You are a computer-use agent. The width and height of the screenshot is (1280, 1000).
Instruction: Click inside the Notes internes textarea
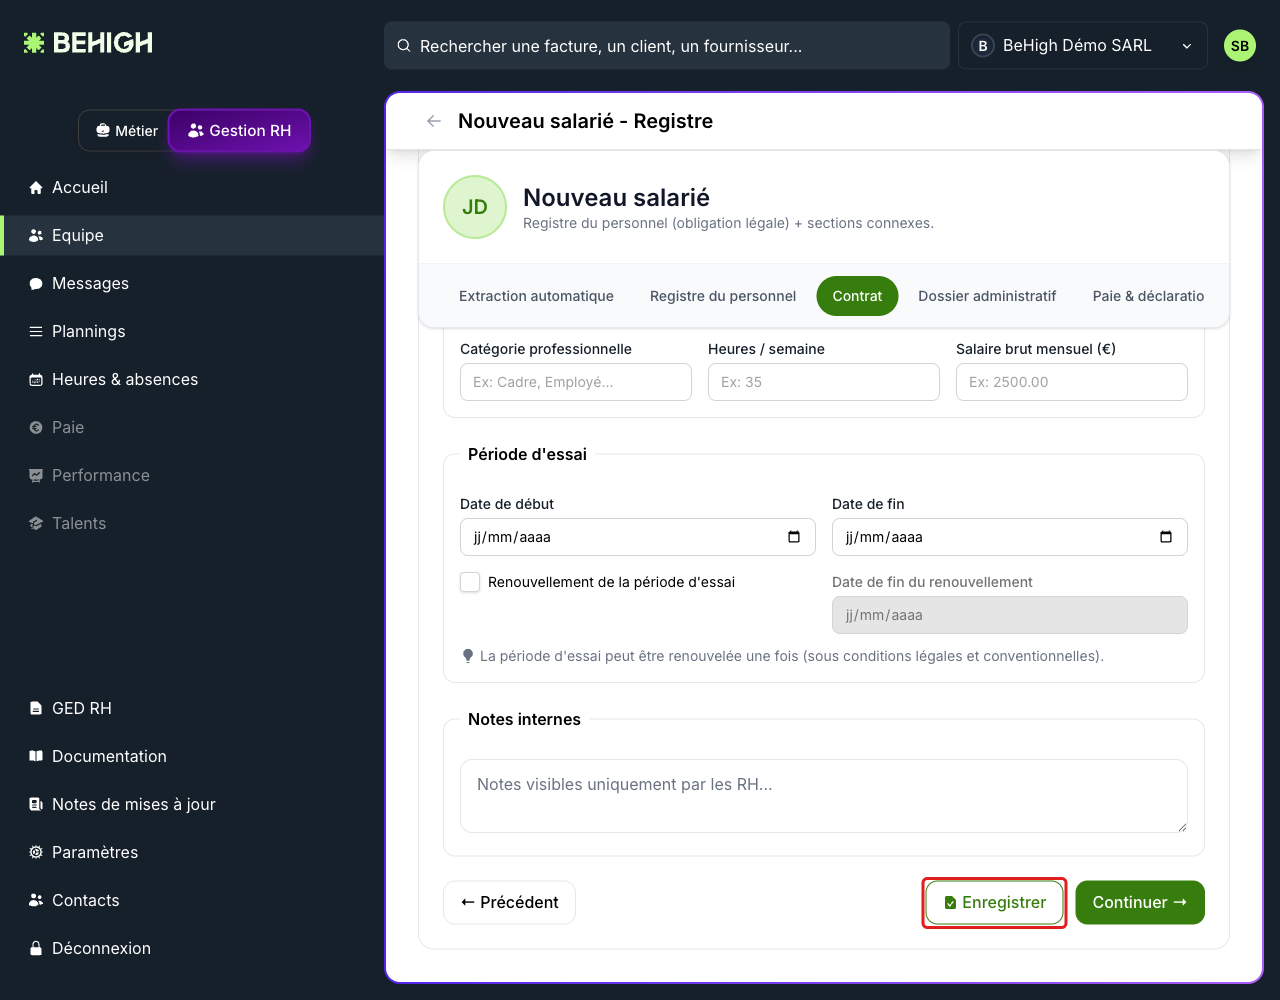(824, 796)
